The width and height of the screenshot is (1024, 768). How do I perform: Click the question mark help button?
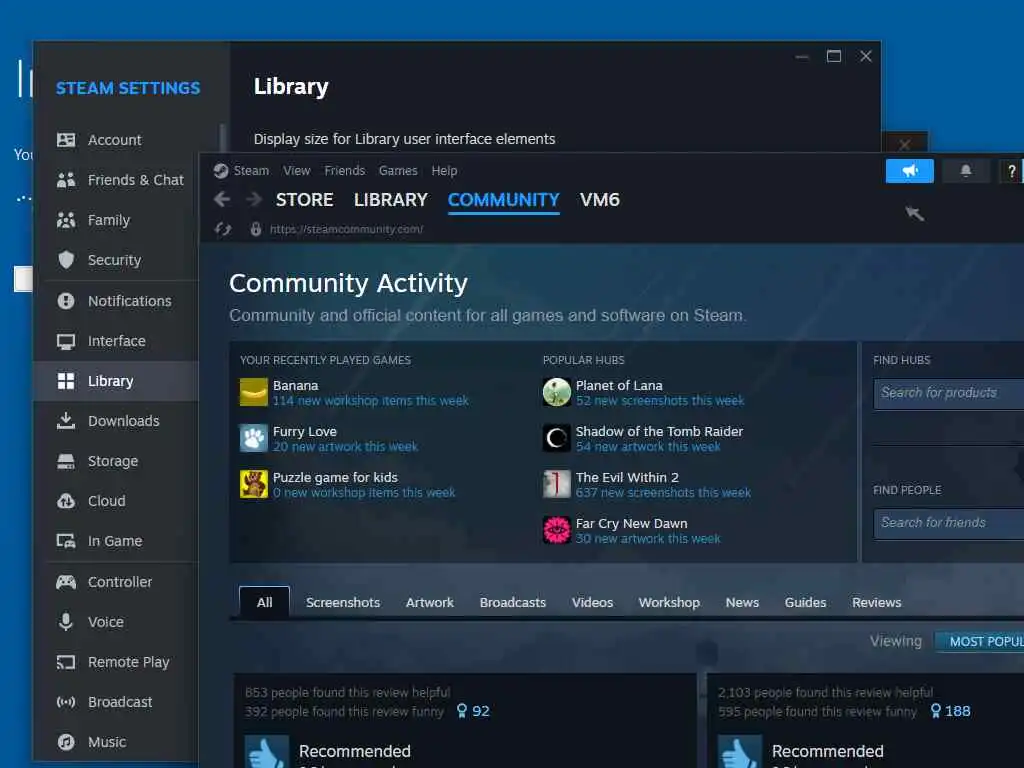click(x=1011, y=171)
